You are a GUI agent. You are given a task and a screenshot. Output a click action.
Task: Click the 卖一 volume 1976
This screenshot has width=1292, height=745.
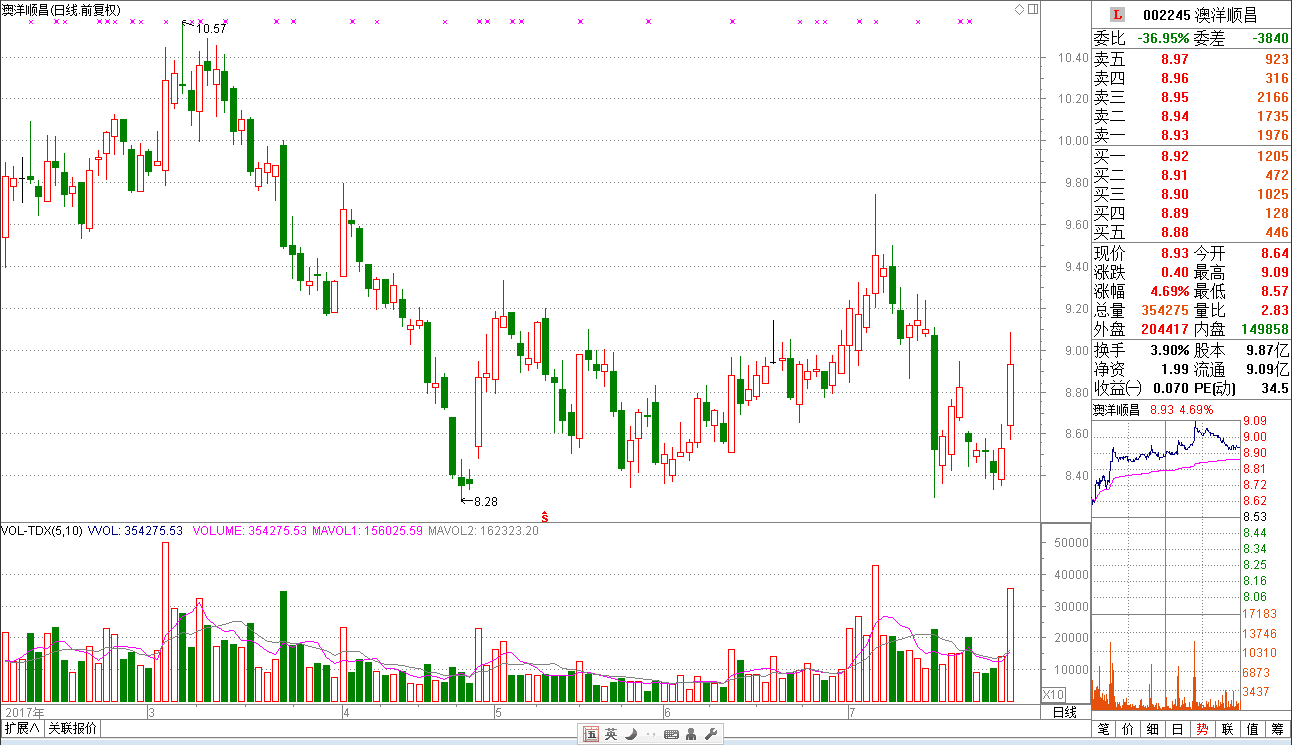[1272, 136]
